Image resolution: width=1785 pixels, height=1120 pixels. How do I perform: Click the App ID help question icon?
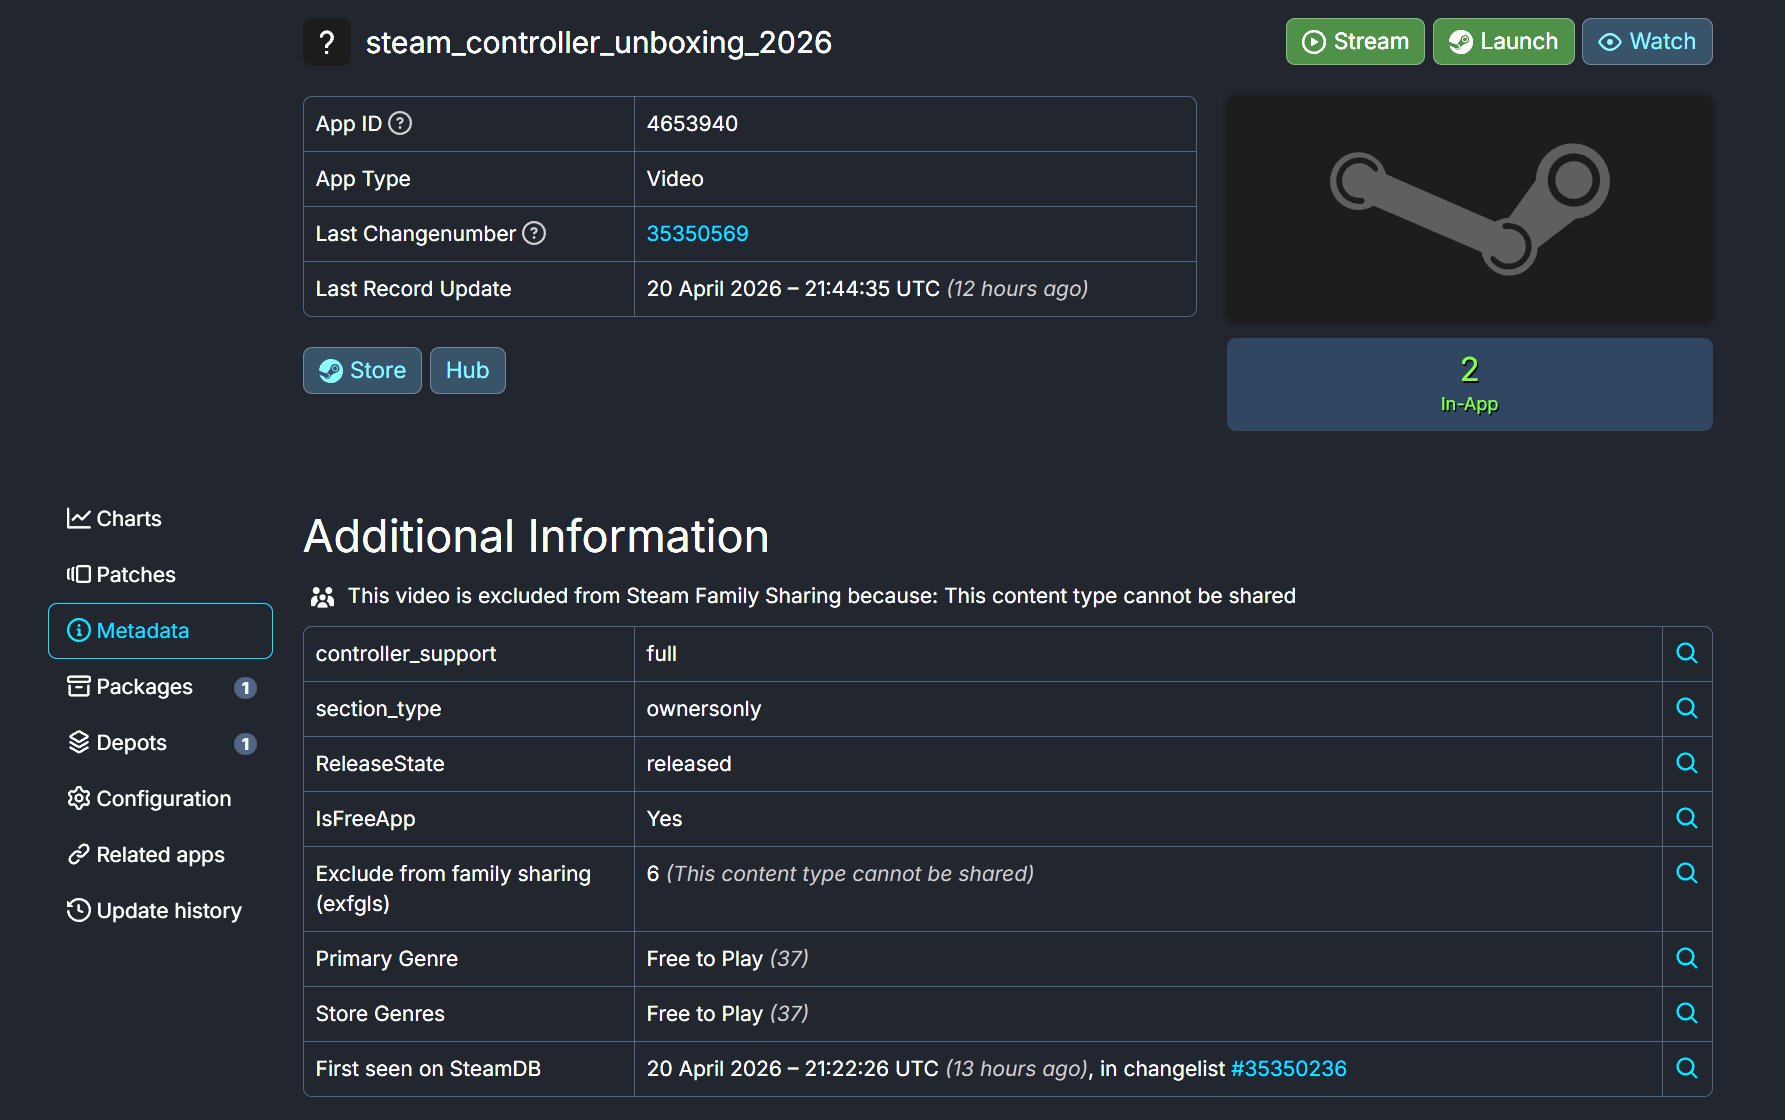(x=400, y=123)
